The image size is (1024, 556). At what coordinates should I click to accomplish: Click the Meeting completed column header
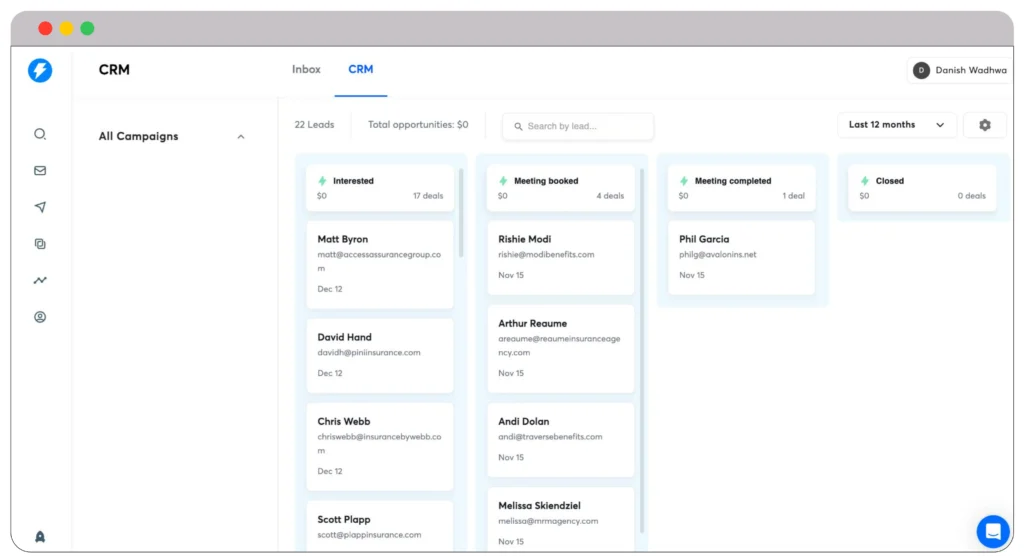click(x=741, y=188)
